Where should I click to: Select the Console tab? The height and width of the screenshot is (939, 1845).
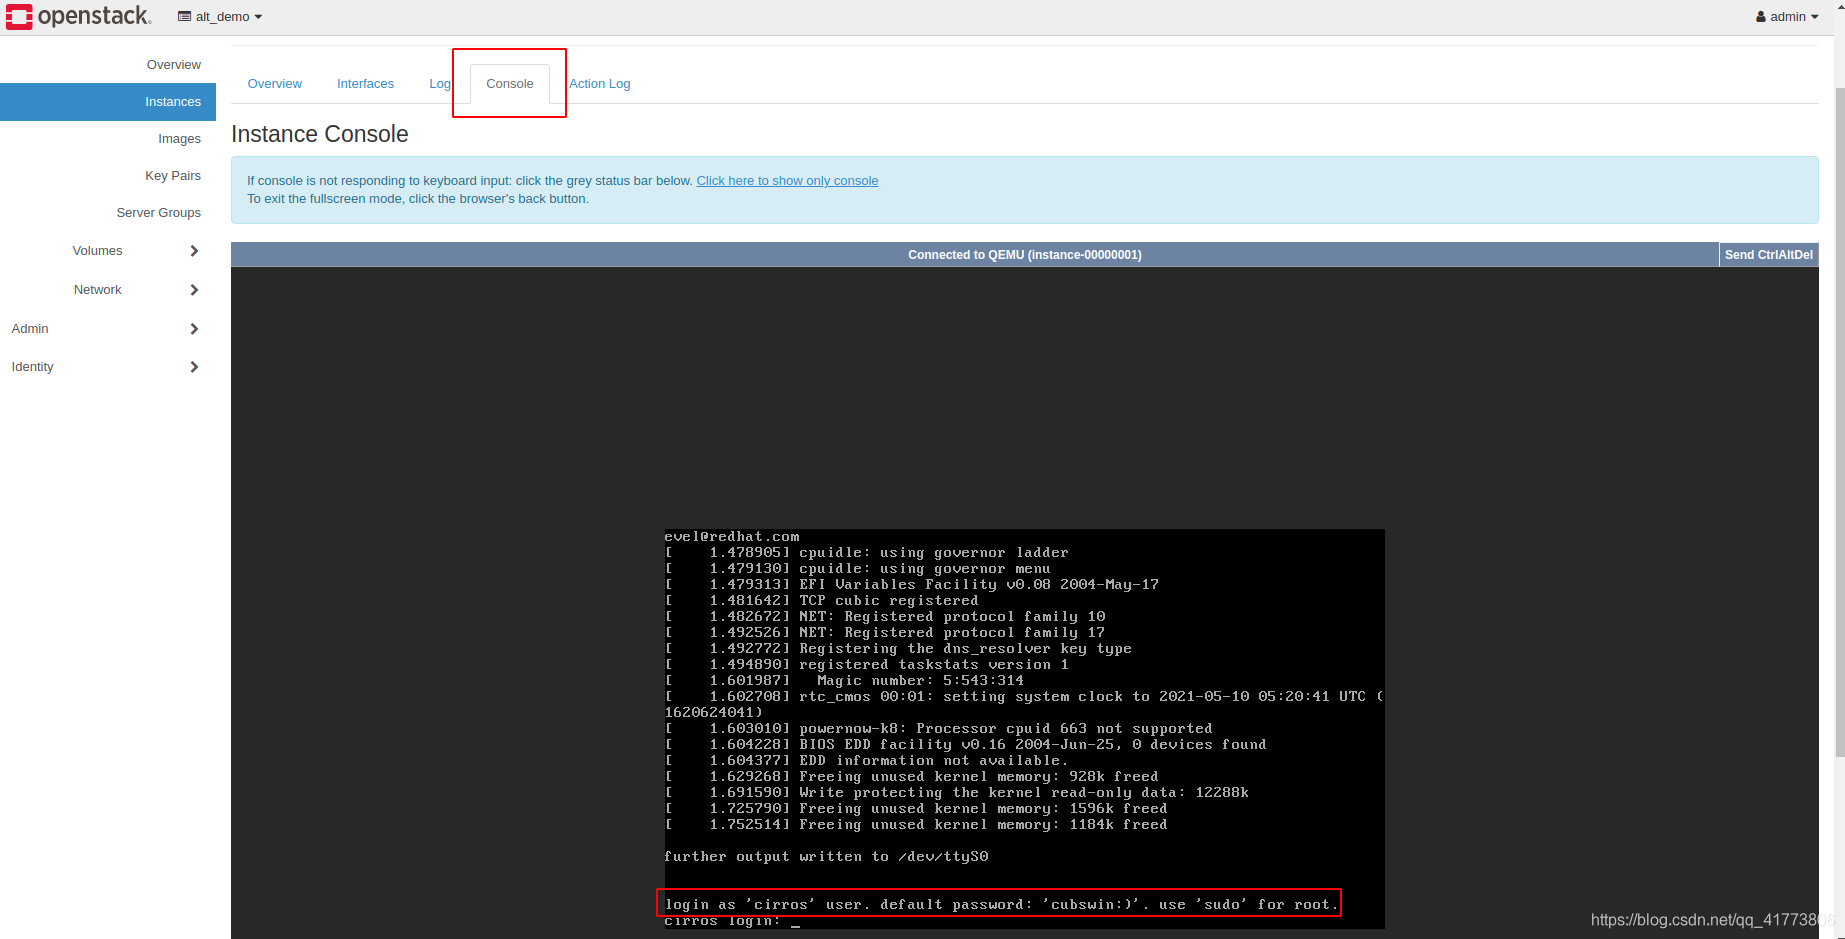point(510,84)
